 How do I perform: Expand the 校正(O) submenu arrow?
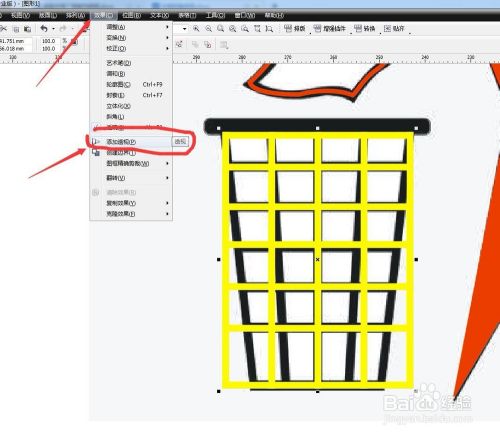coord(167,49)
